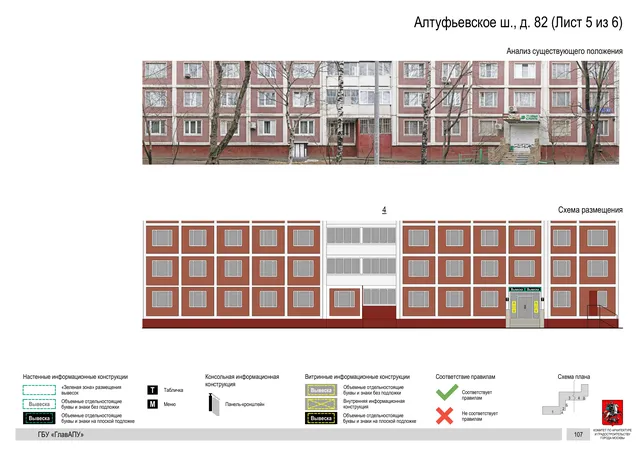Click the Moscow coat of arms emblem

tap(612, 413)
